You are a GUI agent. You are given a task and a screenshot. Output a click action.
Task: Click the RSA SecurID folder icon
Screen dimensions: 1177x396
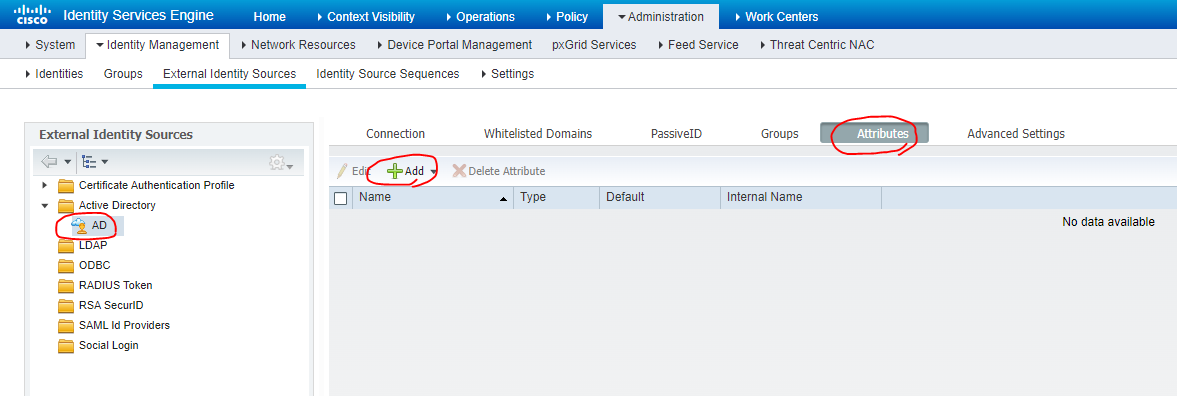click(67, 306)
